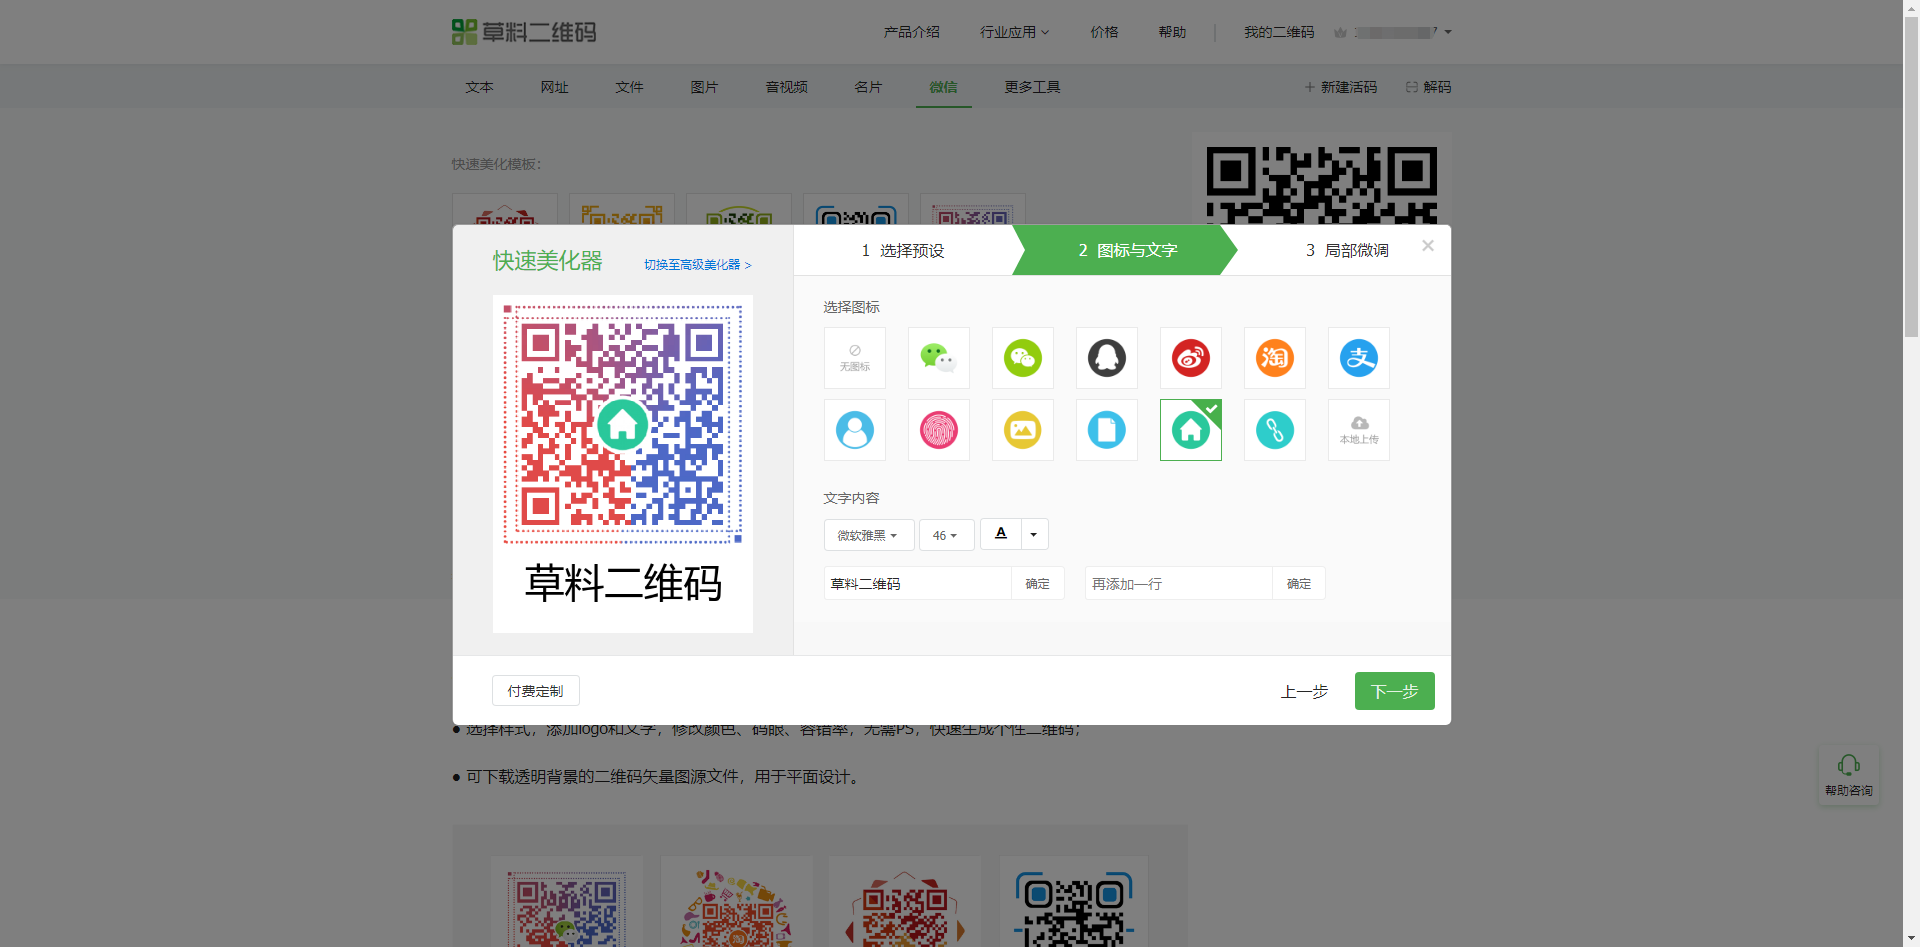The image size is (1920, 947).
Task: Select the green home icon
Action: pos(1191,430)
